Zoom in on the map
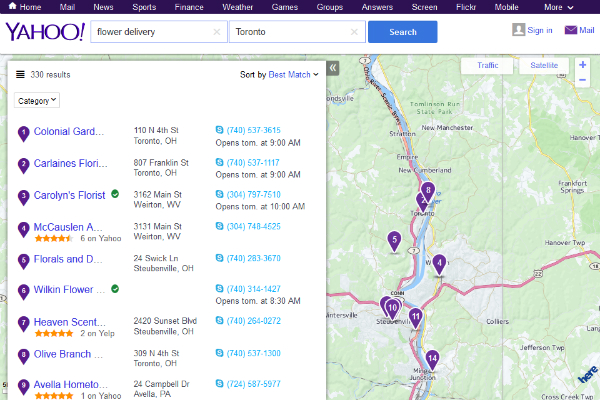The image size is (600, 400). click(x=582, y=65)
